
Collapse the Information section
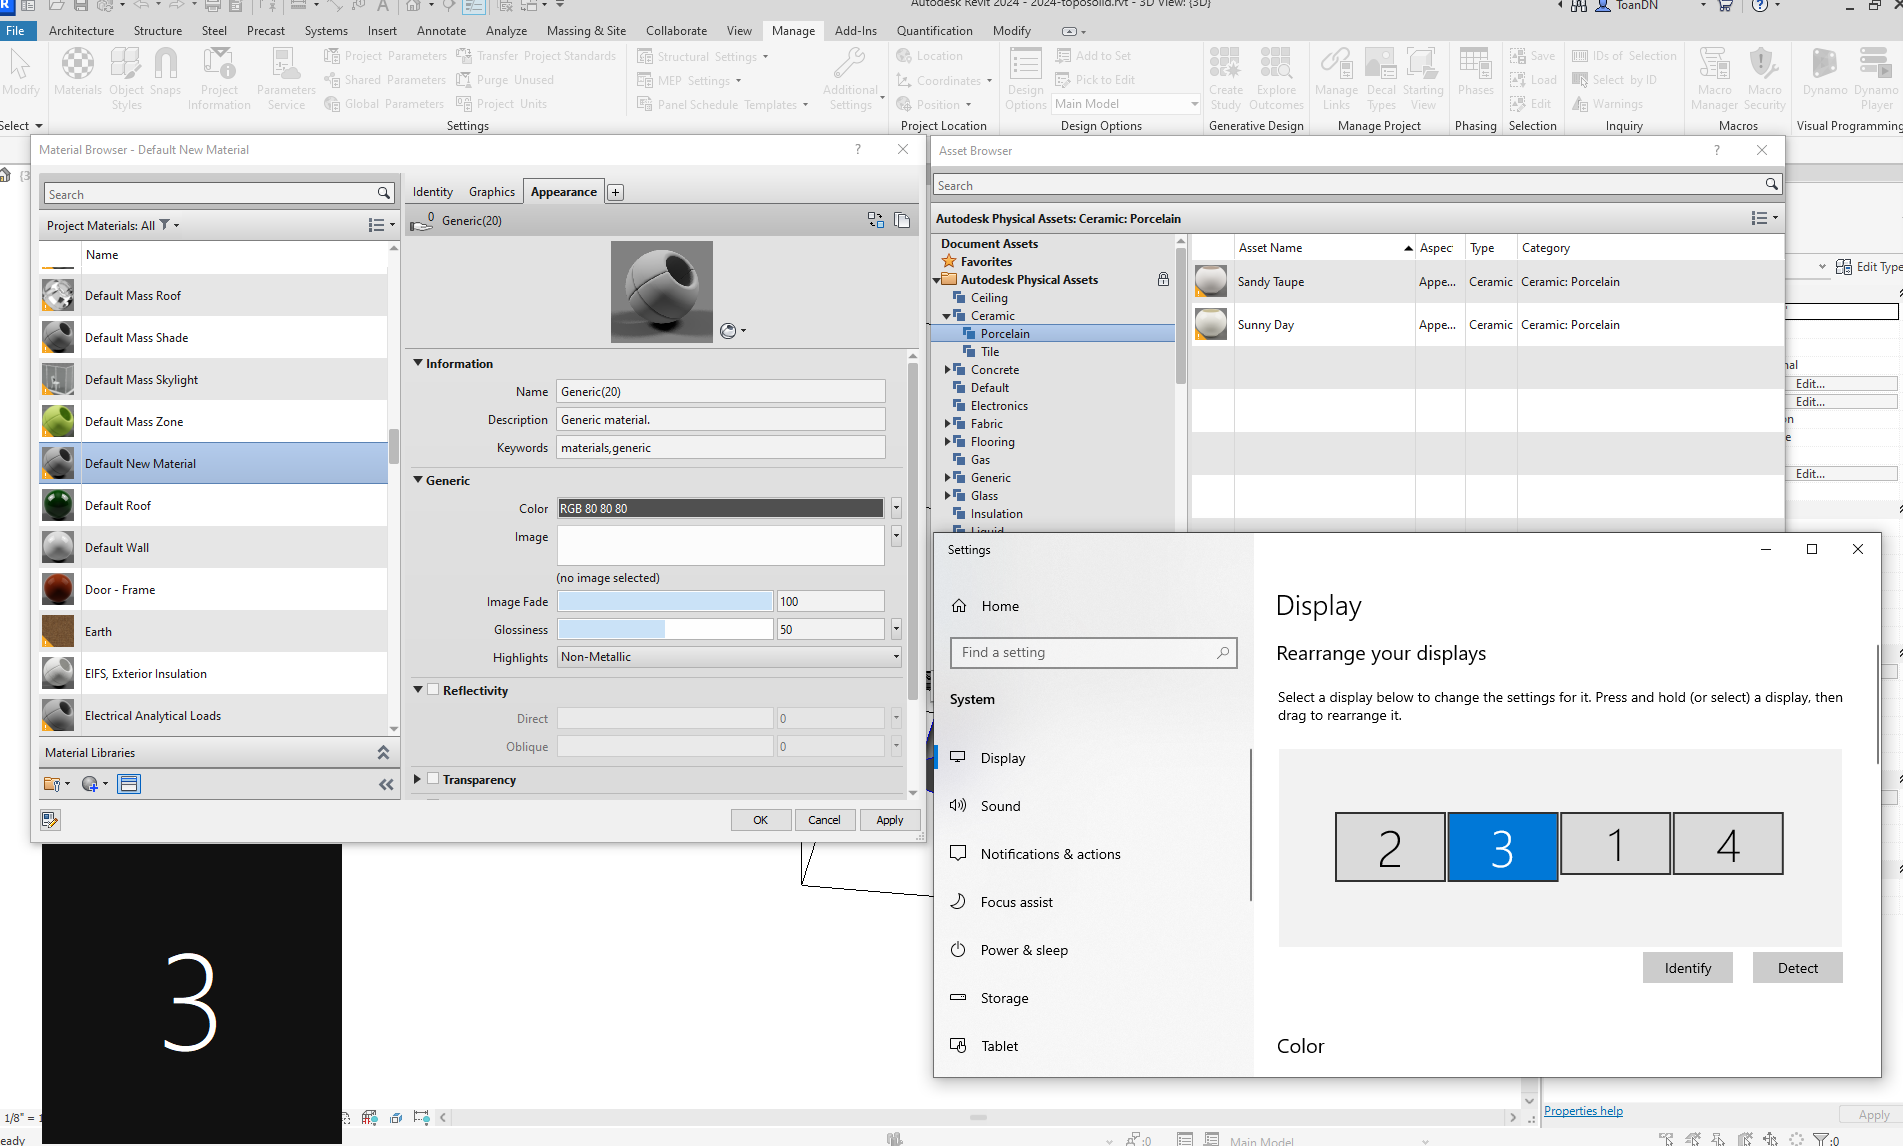click(x=418, y=363)
